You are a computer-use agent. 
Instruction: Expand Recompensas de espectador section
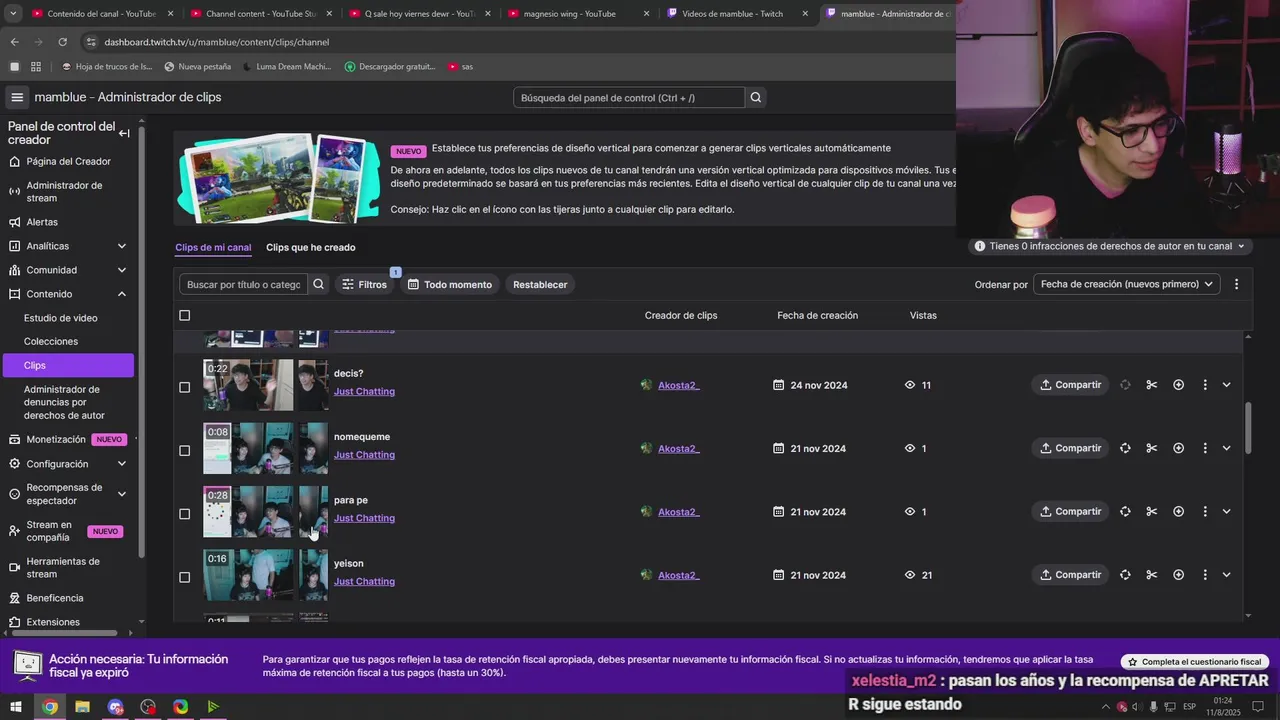(x=121, y=494)
